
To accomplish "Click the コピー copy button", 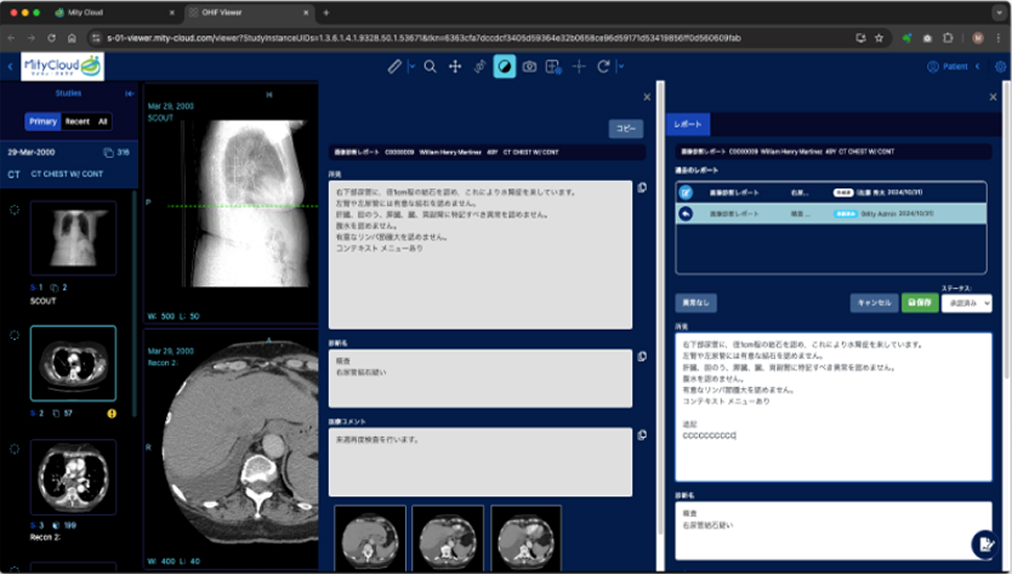I will point(625,128).
